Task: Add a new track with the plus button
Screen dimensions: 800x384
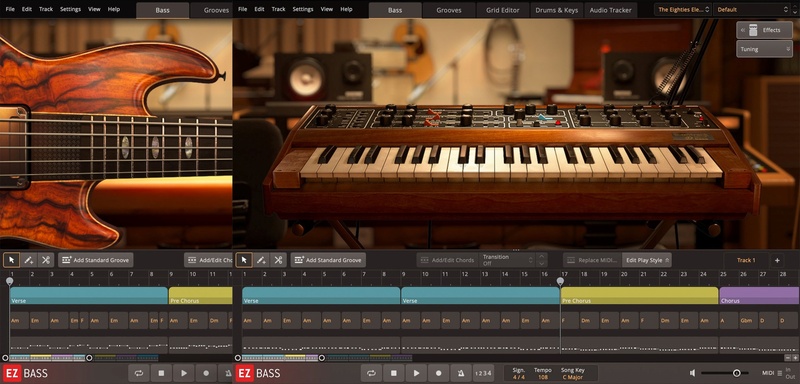Action: coord(777,260)
